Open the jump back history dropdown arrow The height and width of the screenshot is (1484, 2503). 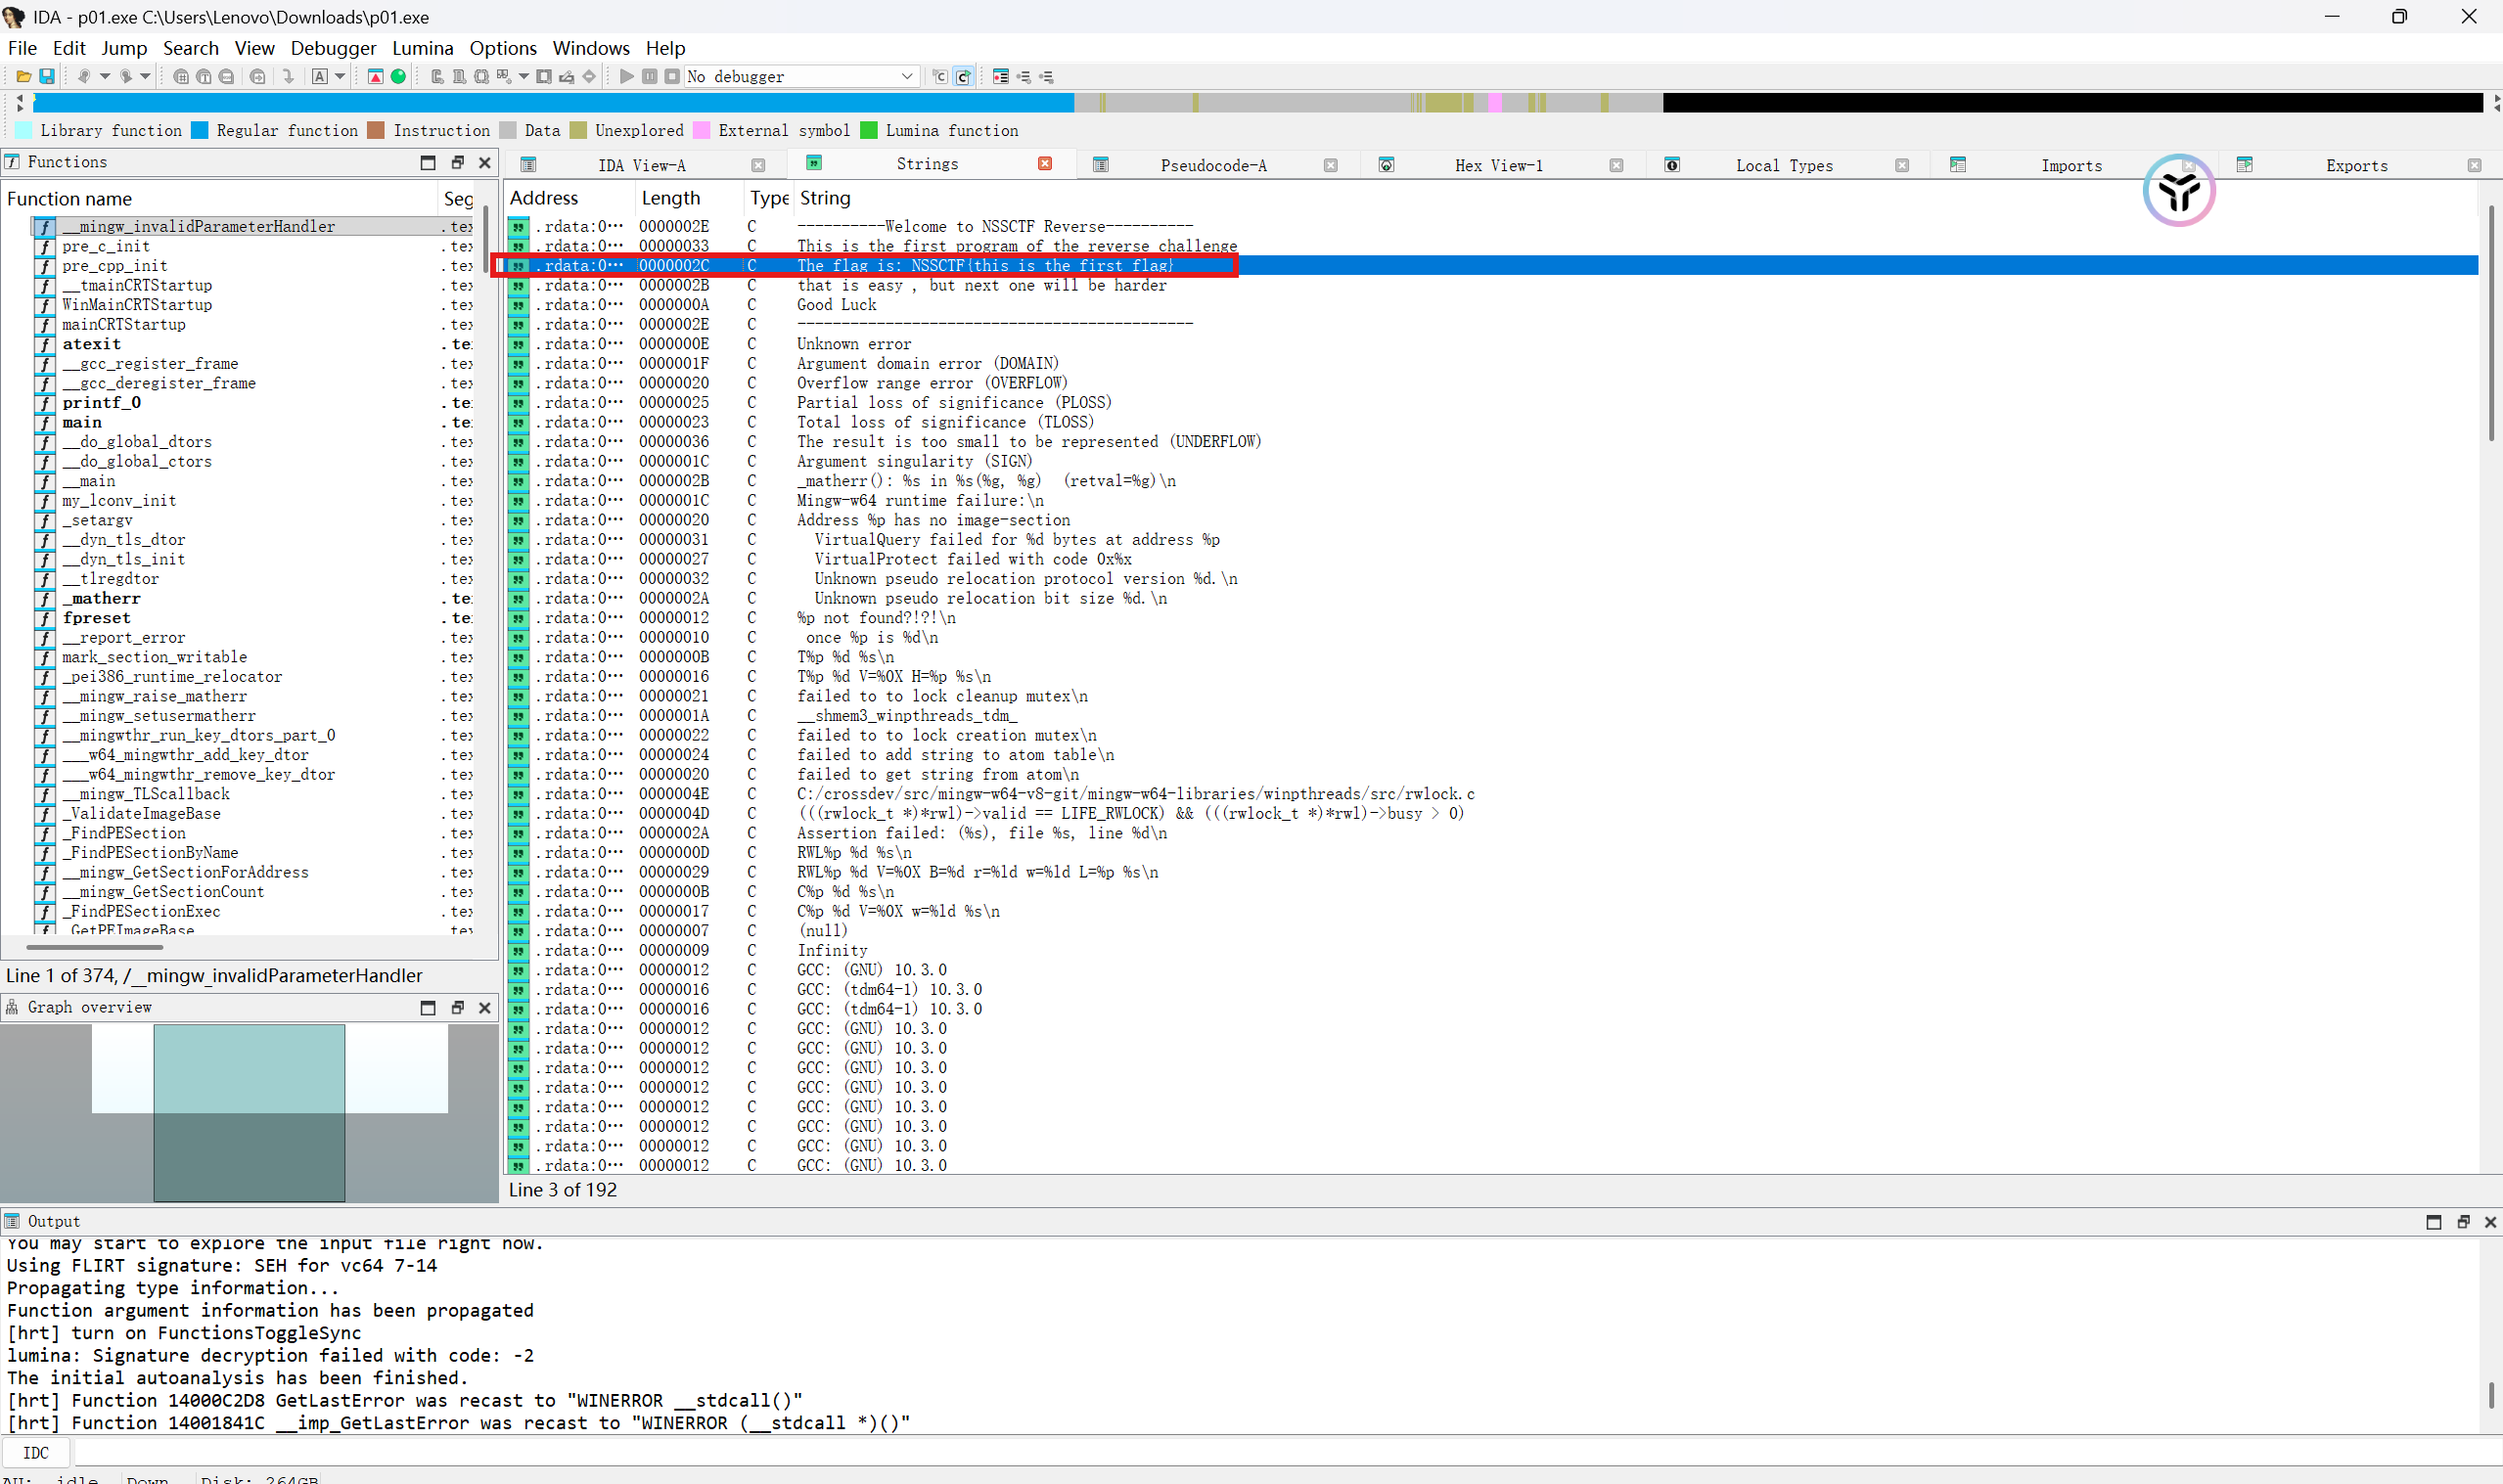pyautogui.click(x=104, y=76)
